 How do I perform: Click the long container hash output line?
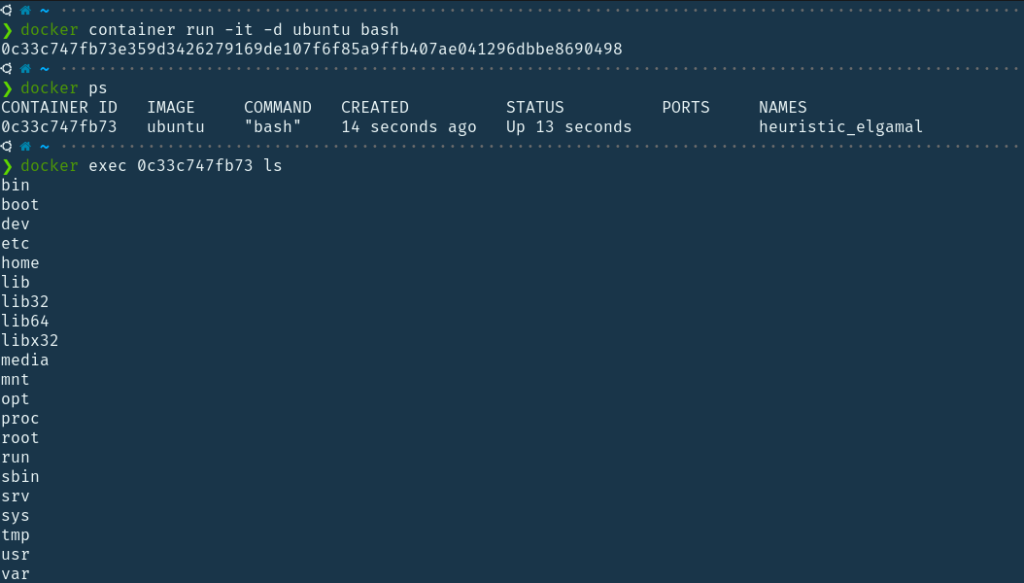coord(312,49)
